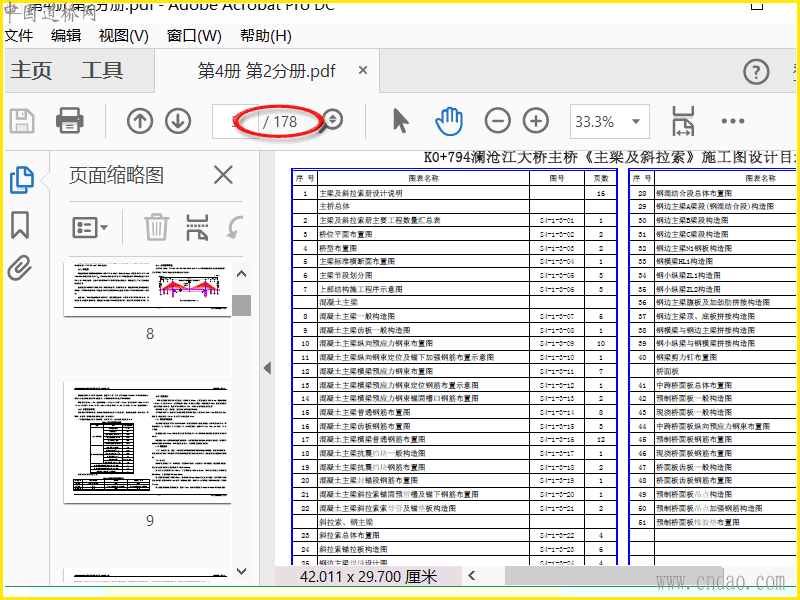The image size is (800, 600).
Task: Click the Print icon in toolbar
Action: (x=69, y=120)
